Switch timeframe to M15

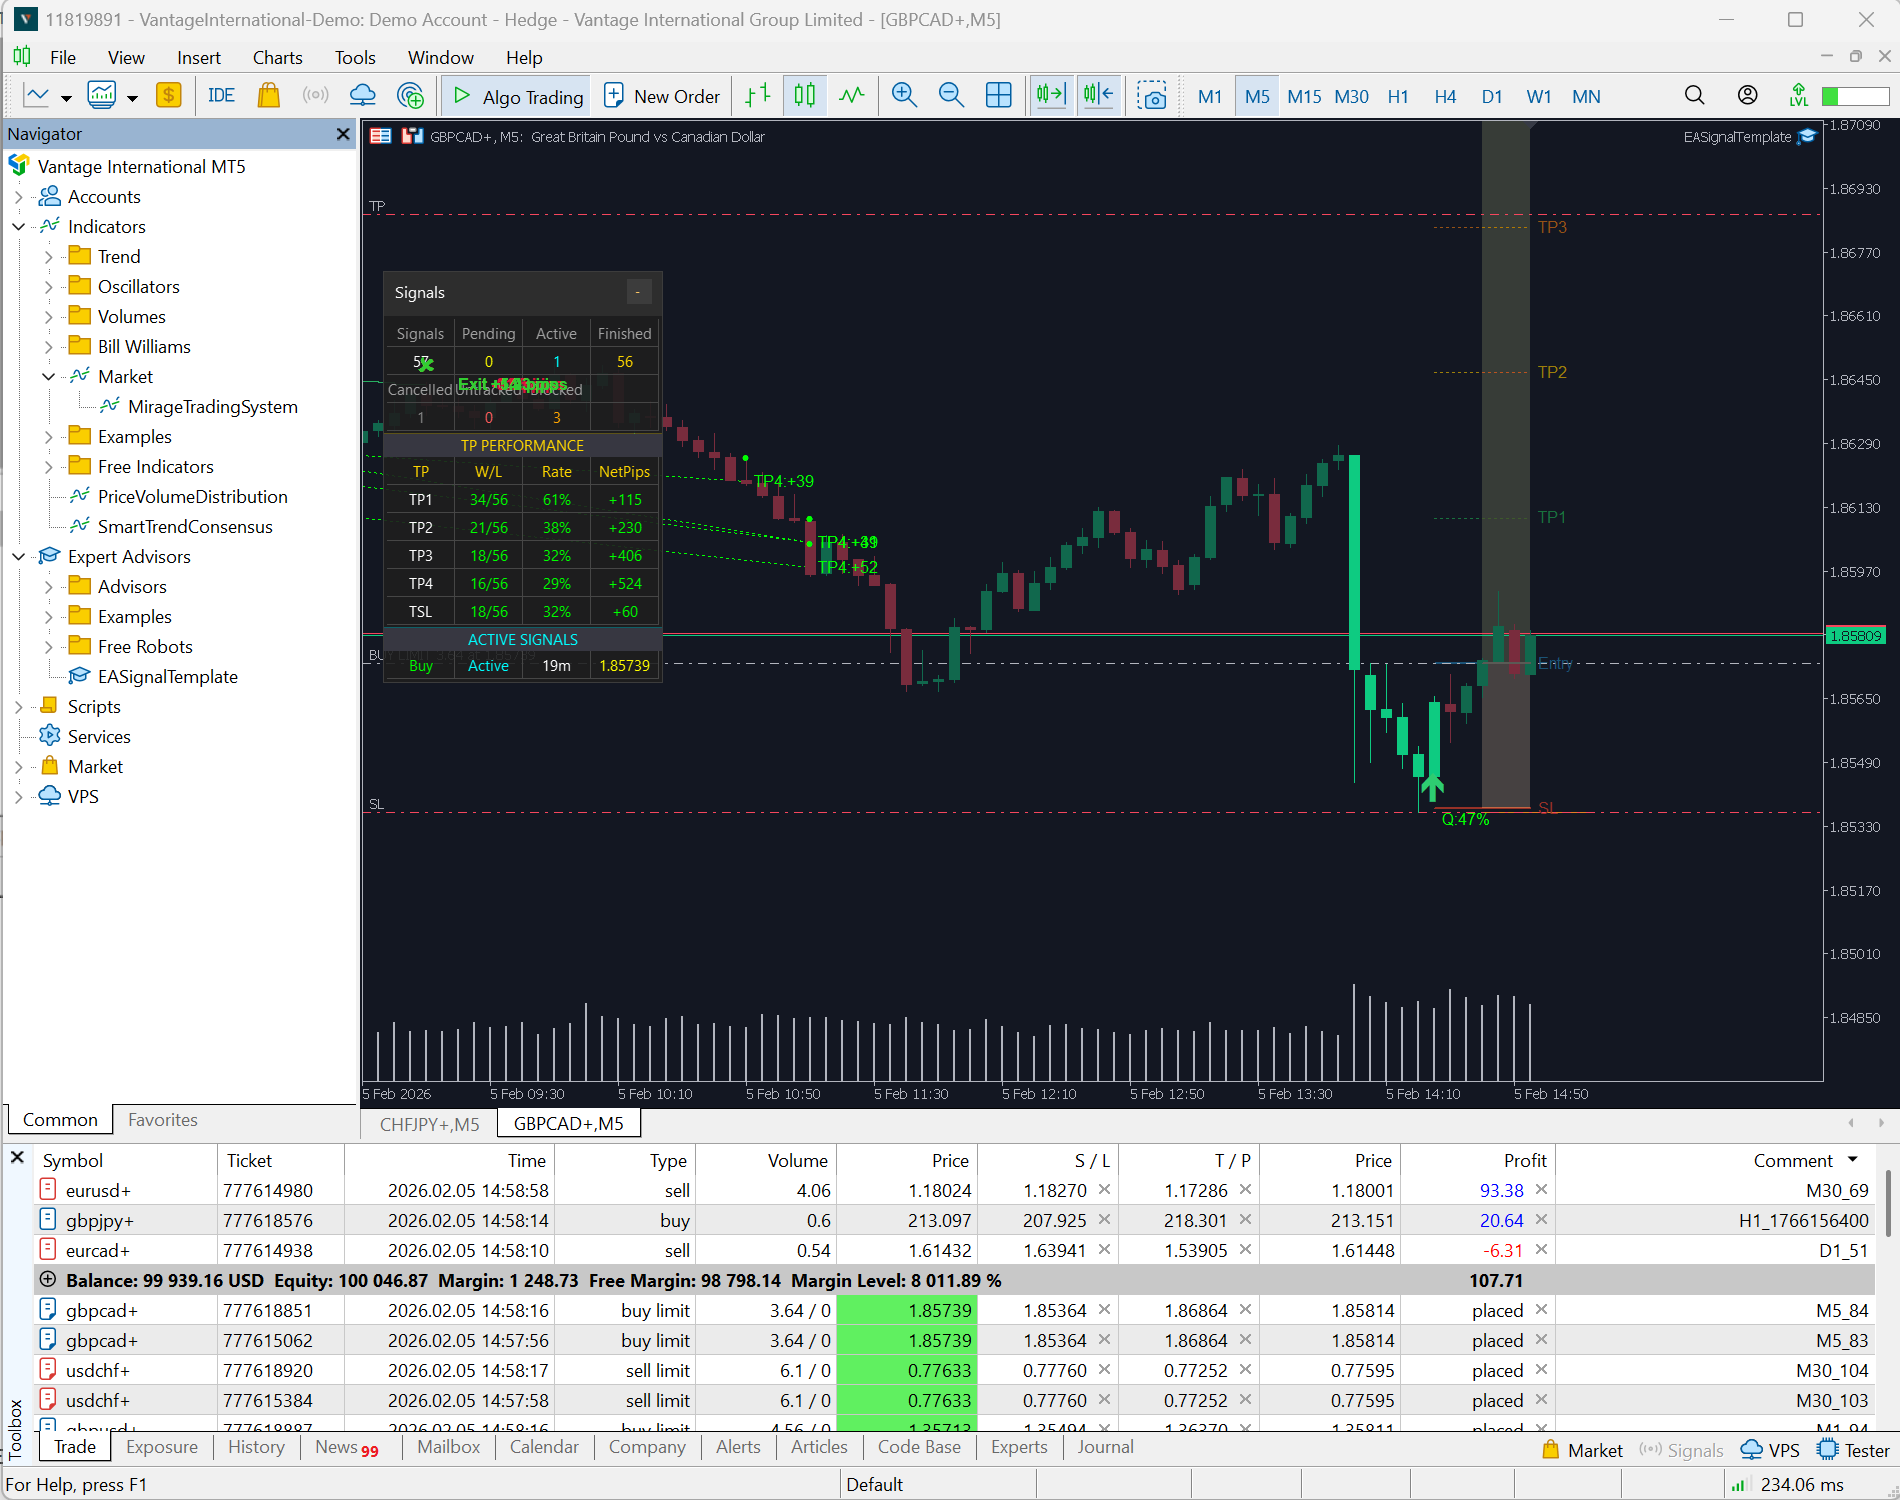(1304, 97)
